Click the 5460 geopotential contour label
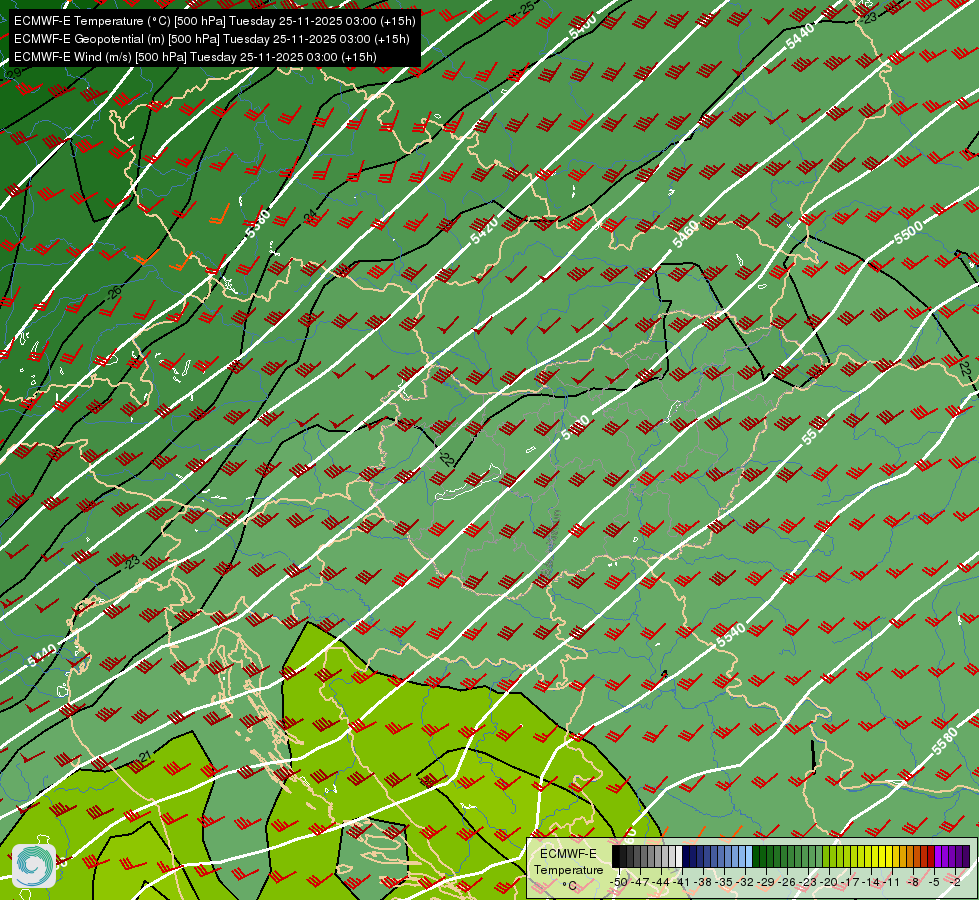This screenshot has width=979, height=900. pyautogui.click(x=685, y=235)
